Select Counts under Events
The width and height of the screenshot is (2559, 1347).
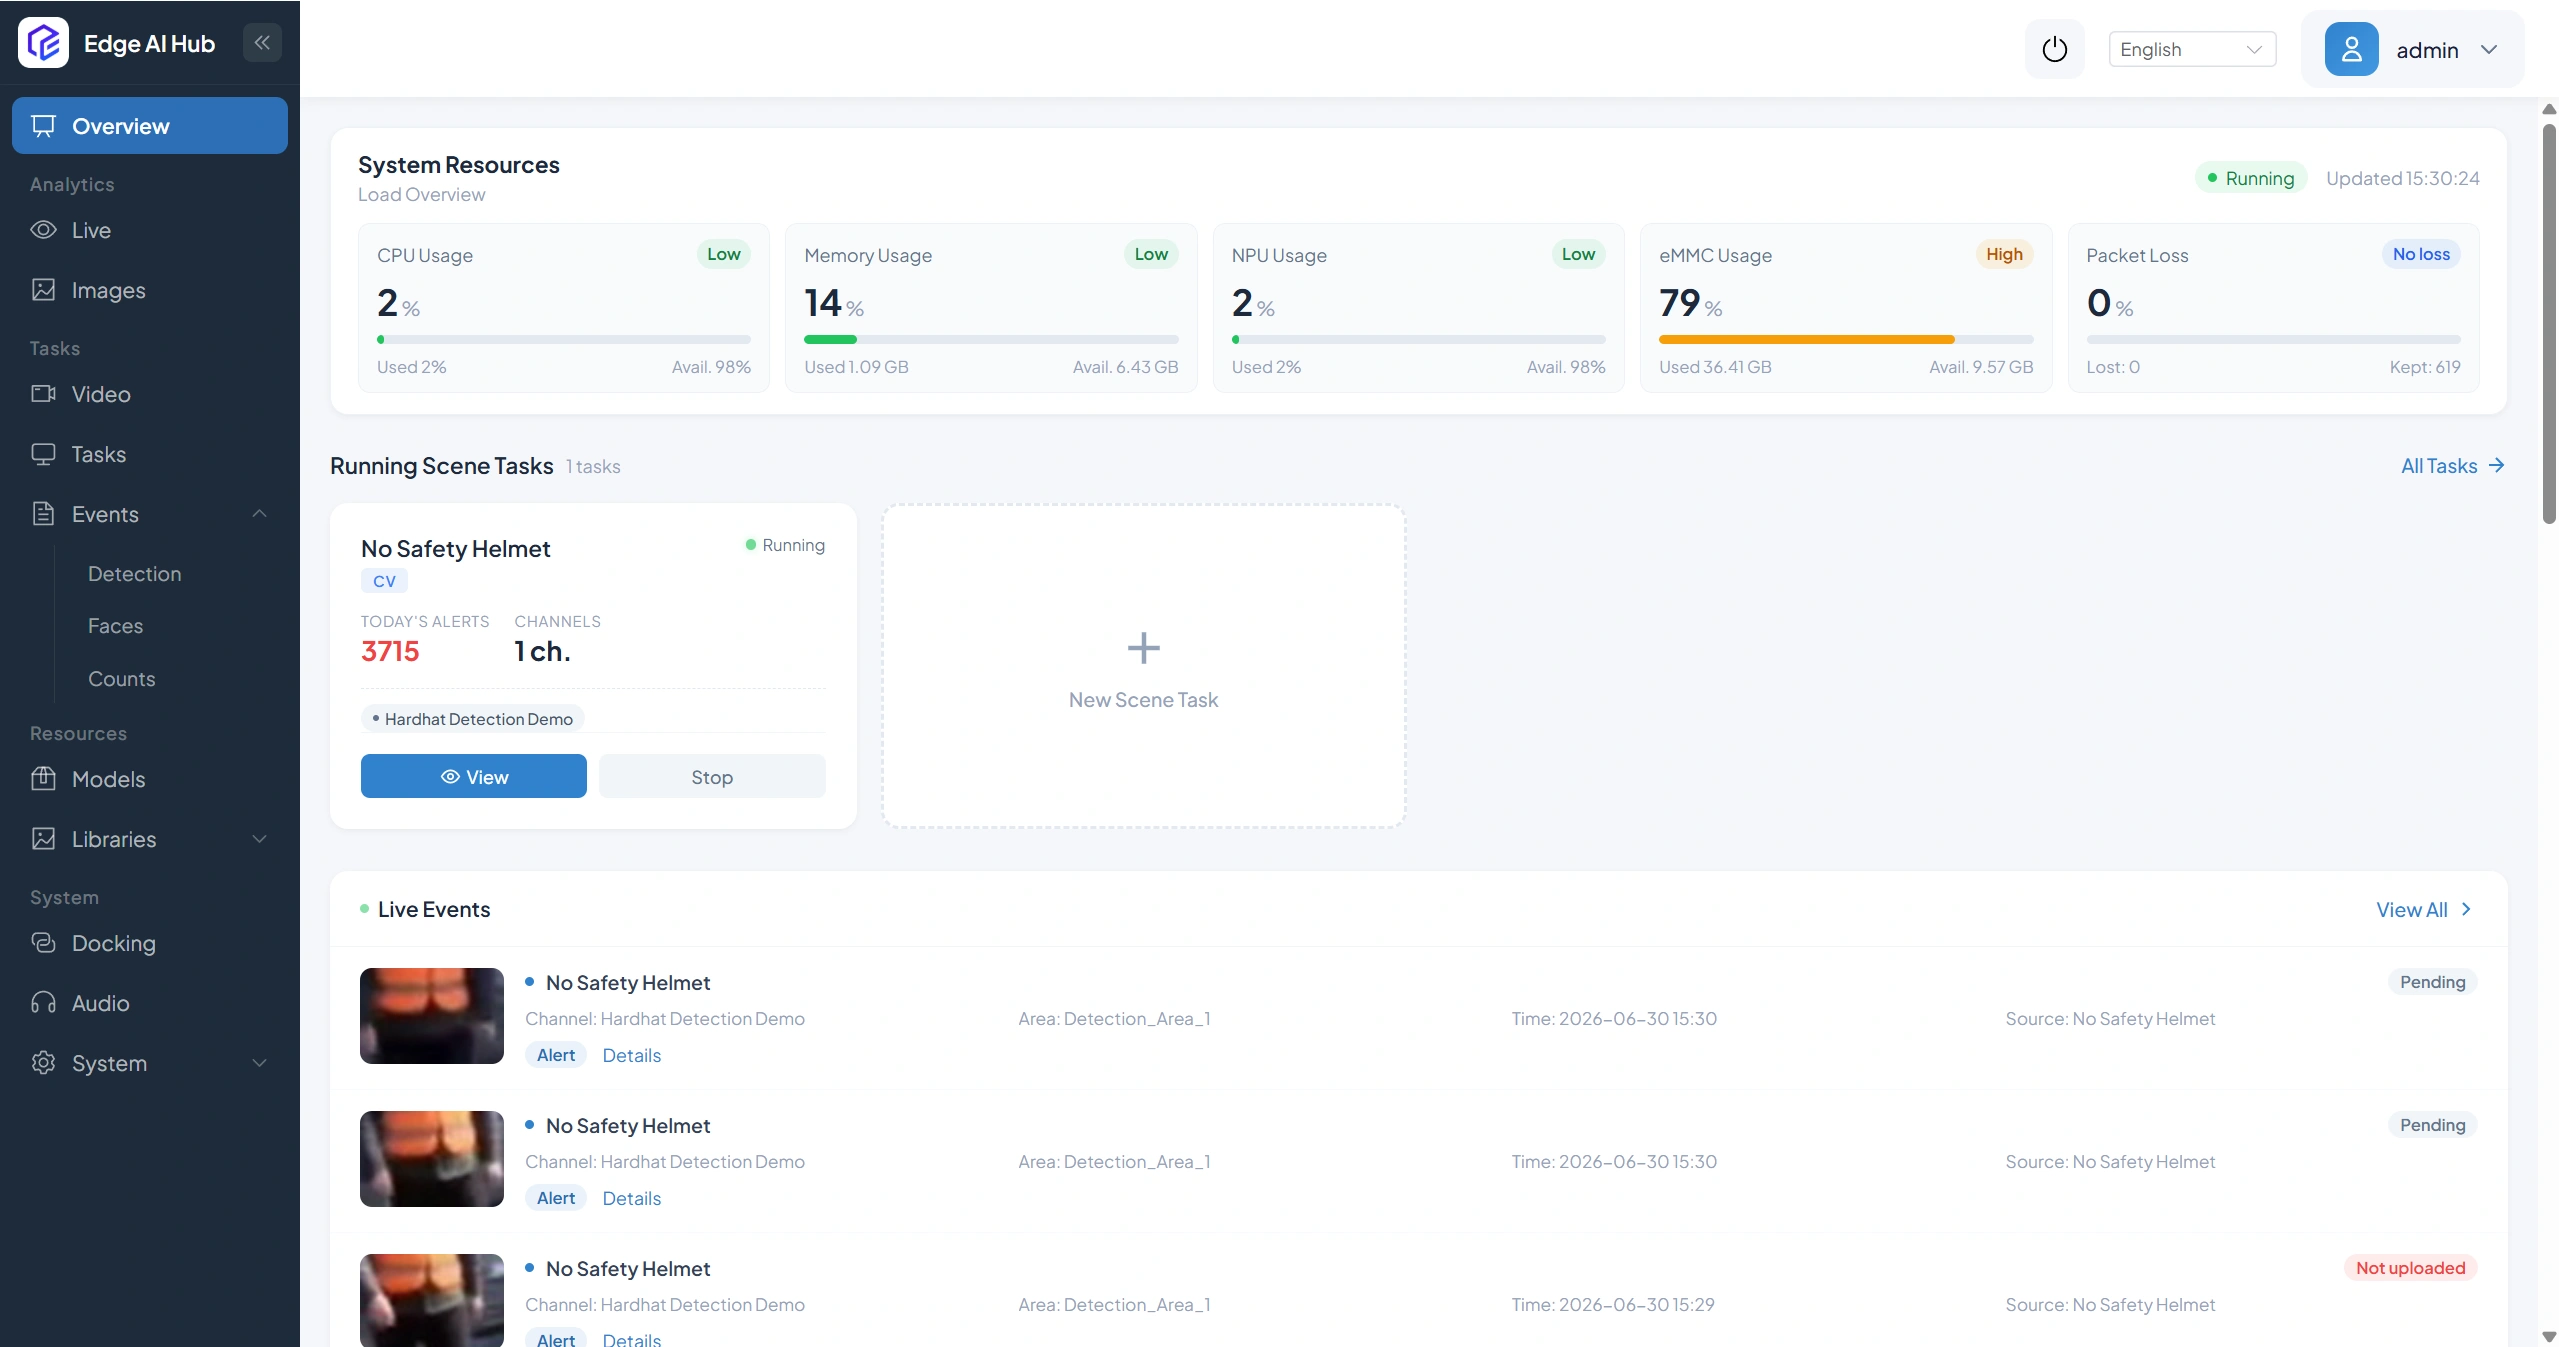click(121, 679)
